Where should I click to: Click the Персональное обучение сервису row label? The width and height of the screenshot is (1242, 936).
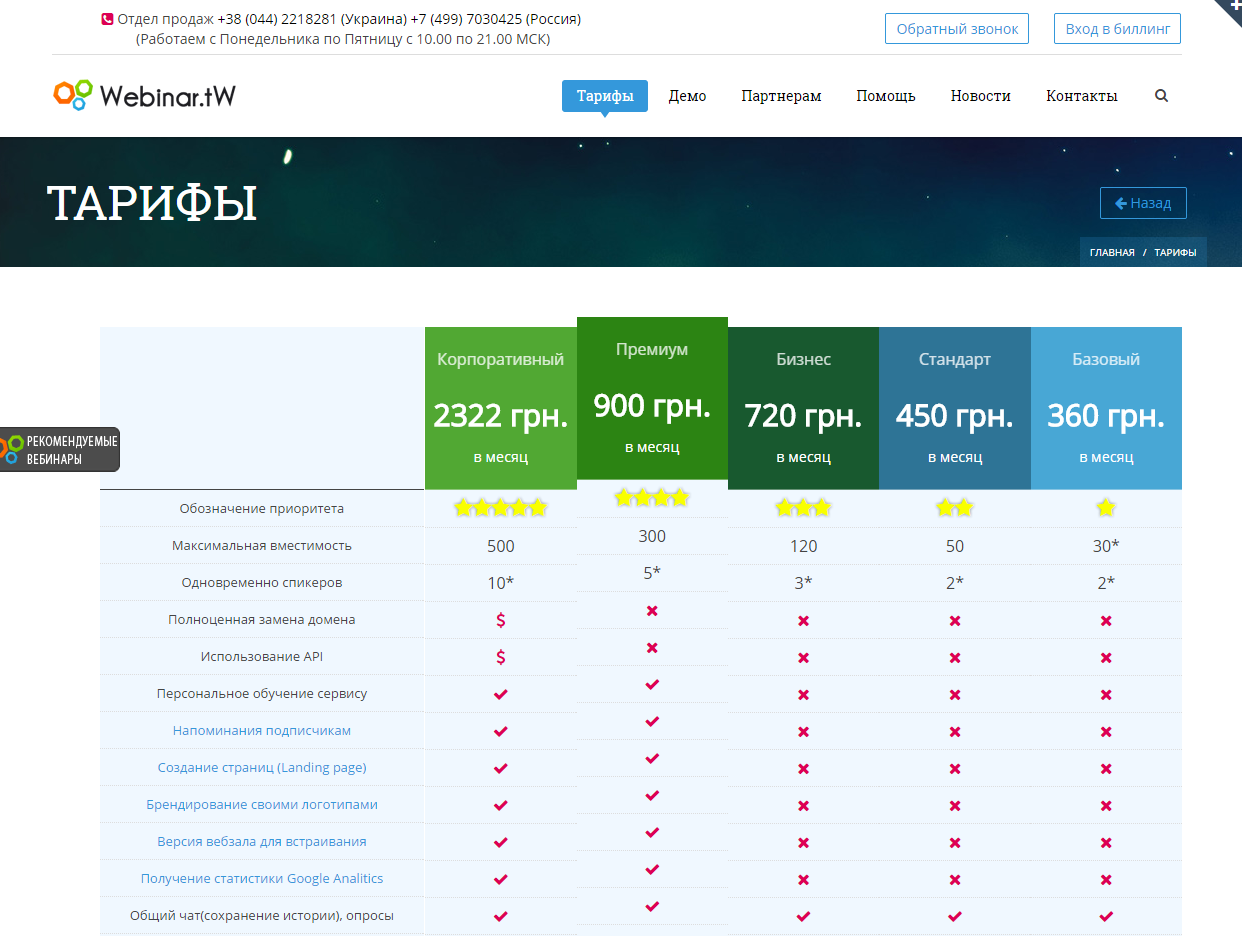262,693
